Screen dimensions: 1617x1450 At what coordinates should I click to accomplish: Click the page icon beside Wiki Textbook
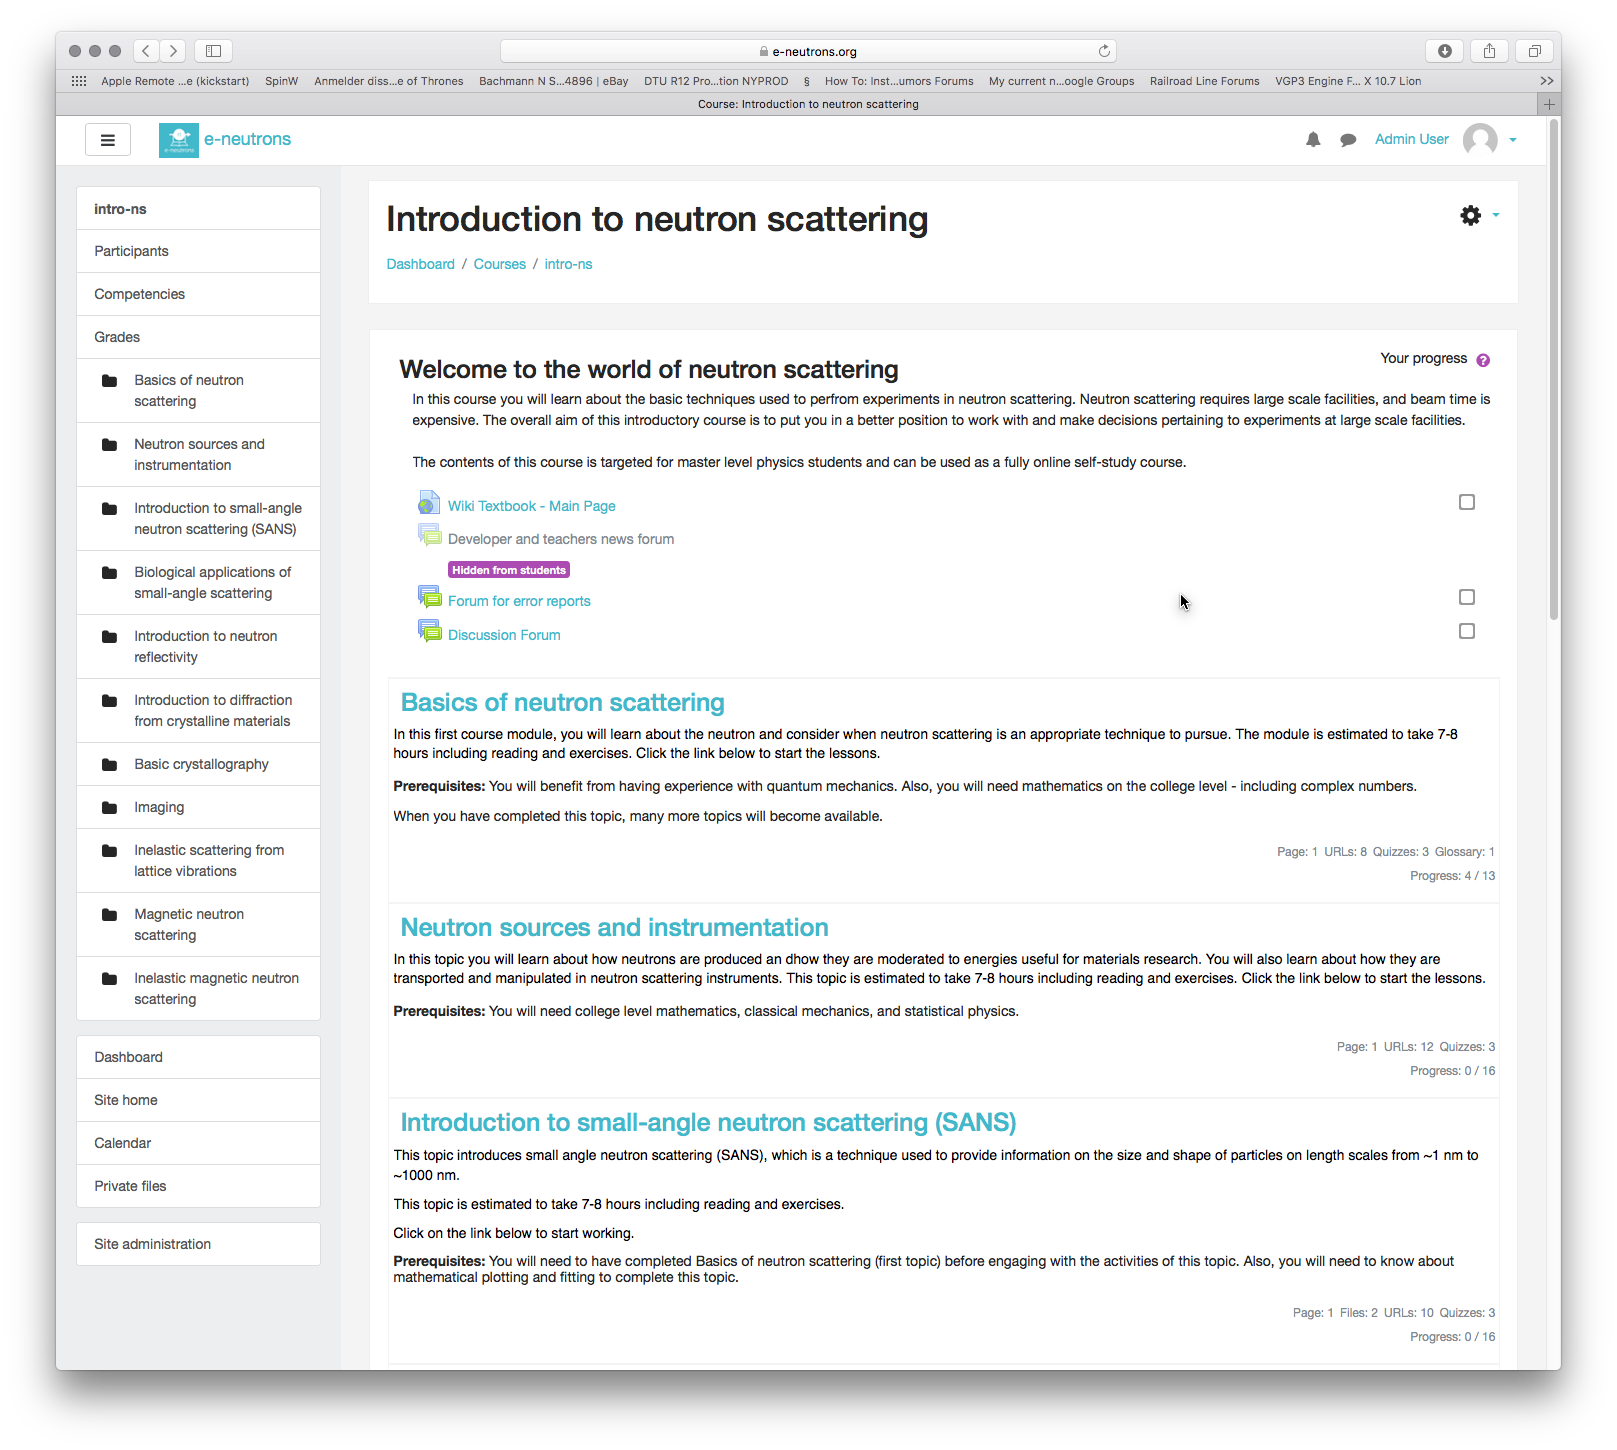click(429, 502)
